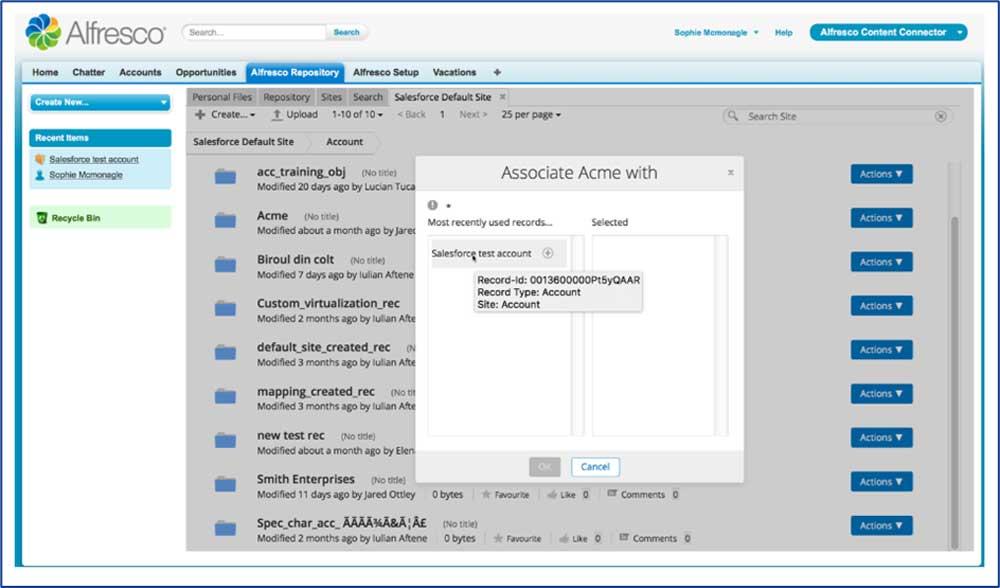This screenshot has height=588, width=1000.
Task: Favourite the Smith Enterprises folder
Action: [x=506, y=494]
